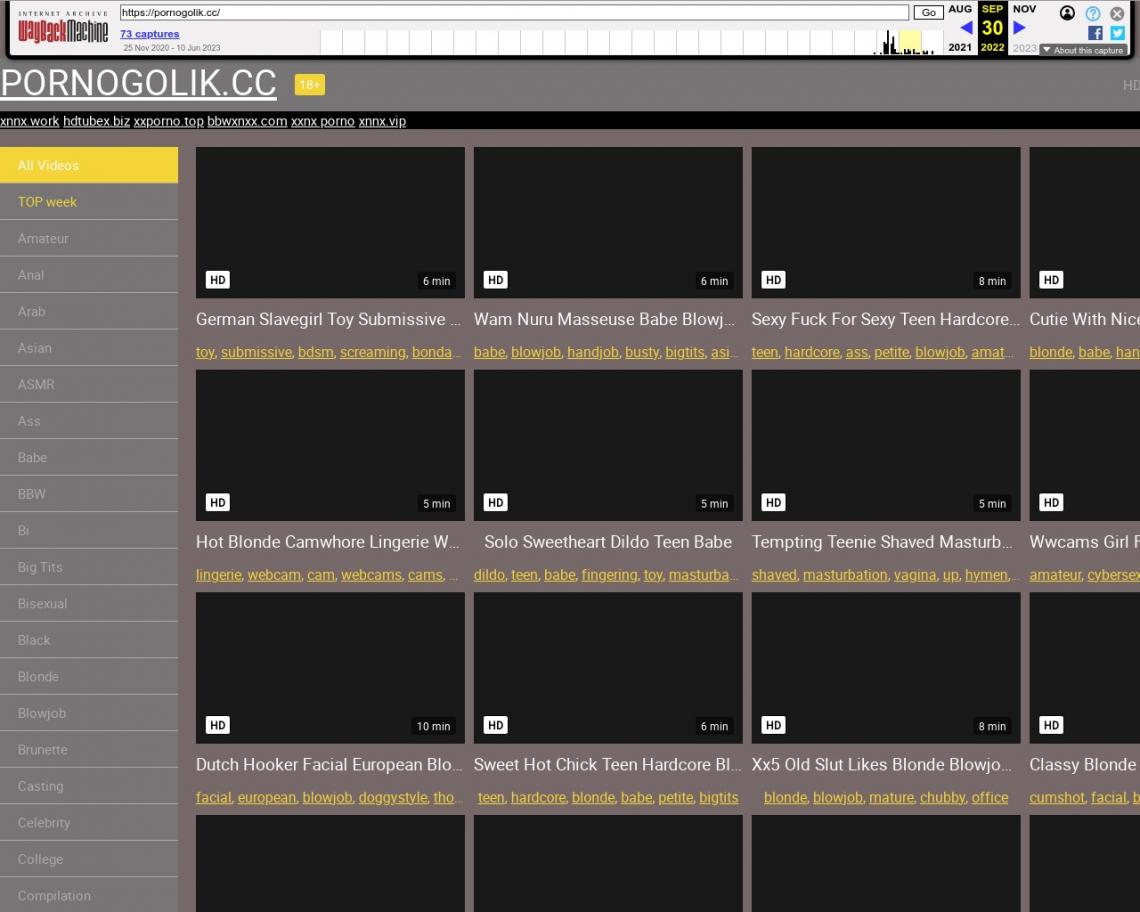Open the xnnx.work partner link
The width and height of the screenshot is (1140, 912).
point(29,121)
